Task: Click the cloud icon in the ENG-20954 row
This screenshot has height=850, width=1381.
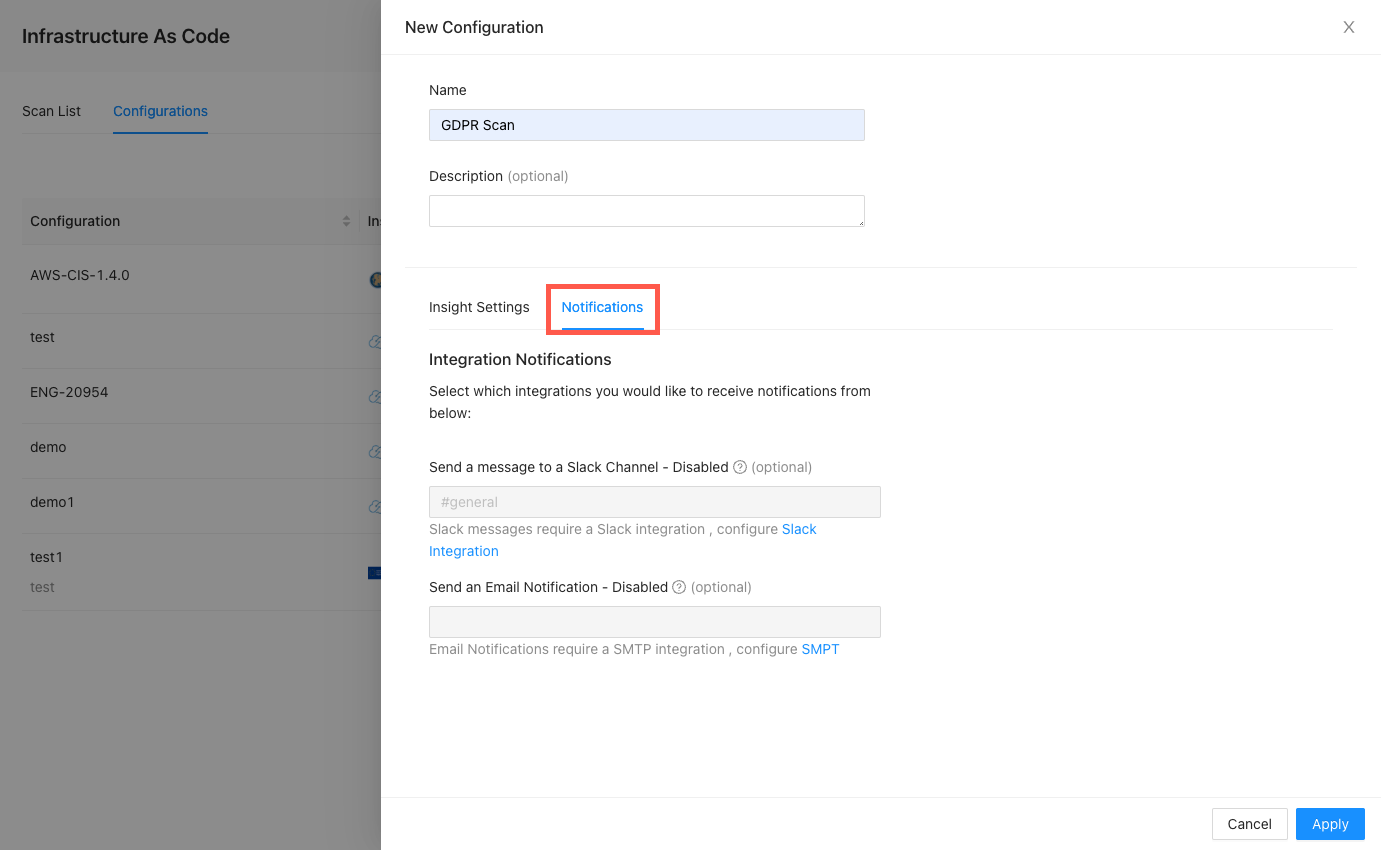Action: [x=375, y=397]
